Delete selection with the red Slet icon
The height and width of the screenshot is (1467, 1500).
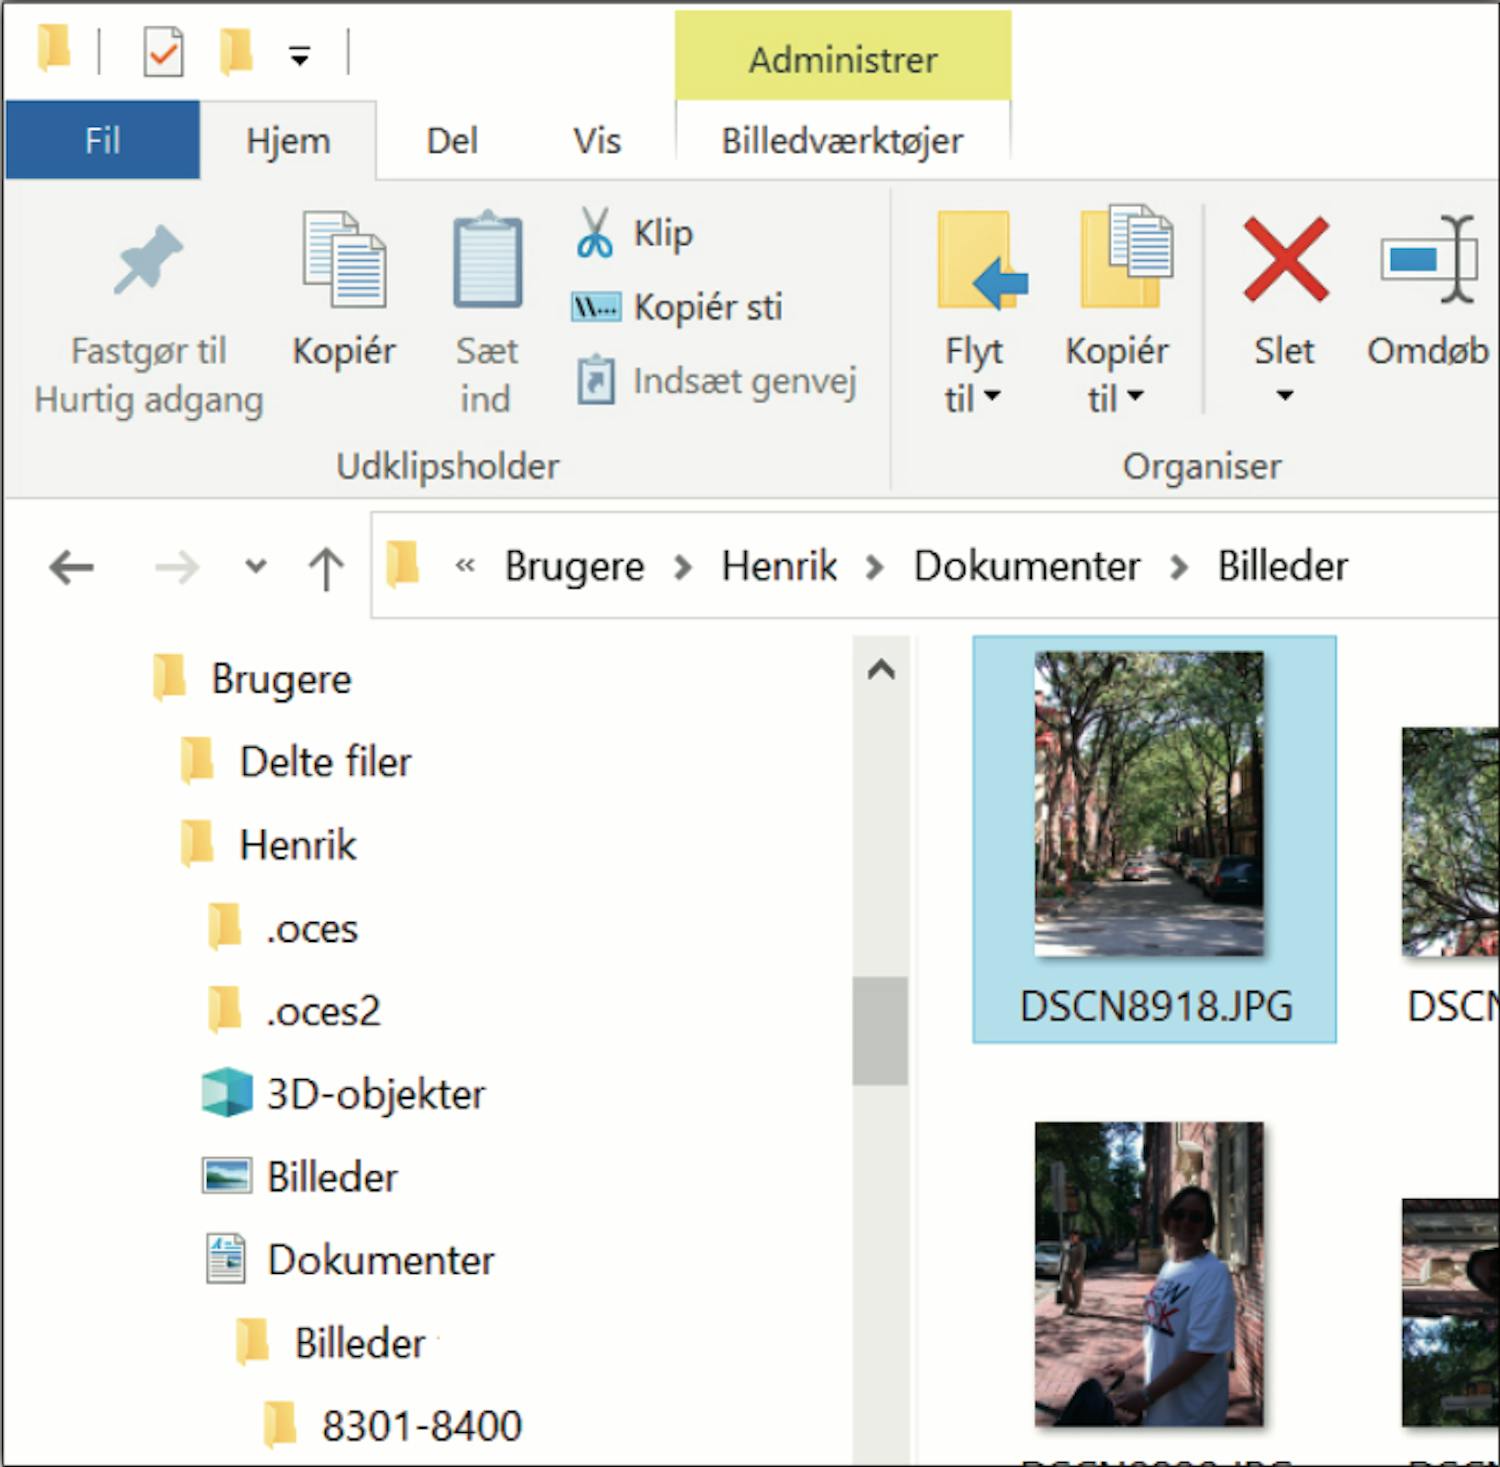pyautogui.click(x=1284, y=262)
